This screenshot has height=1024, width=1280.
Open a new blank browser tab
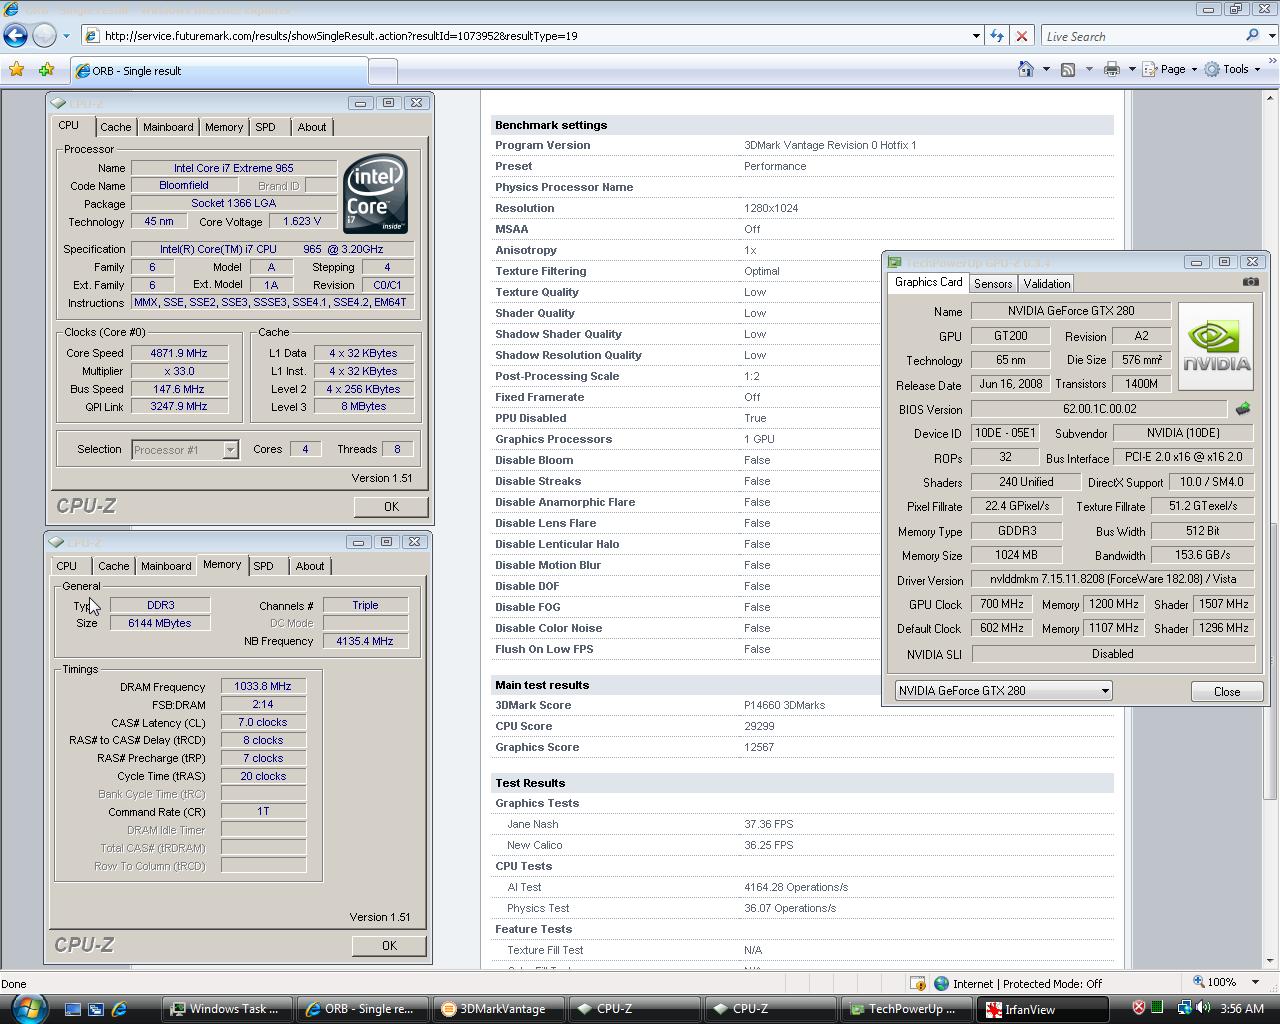point(383,71)
